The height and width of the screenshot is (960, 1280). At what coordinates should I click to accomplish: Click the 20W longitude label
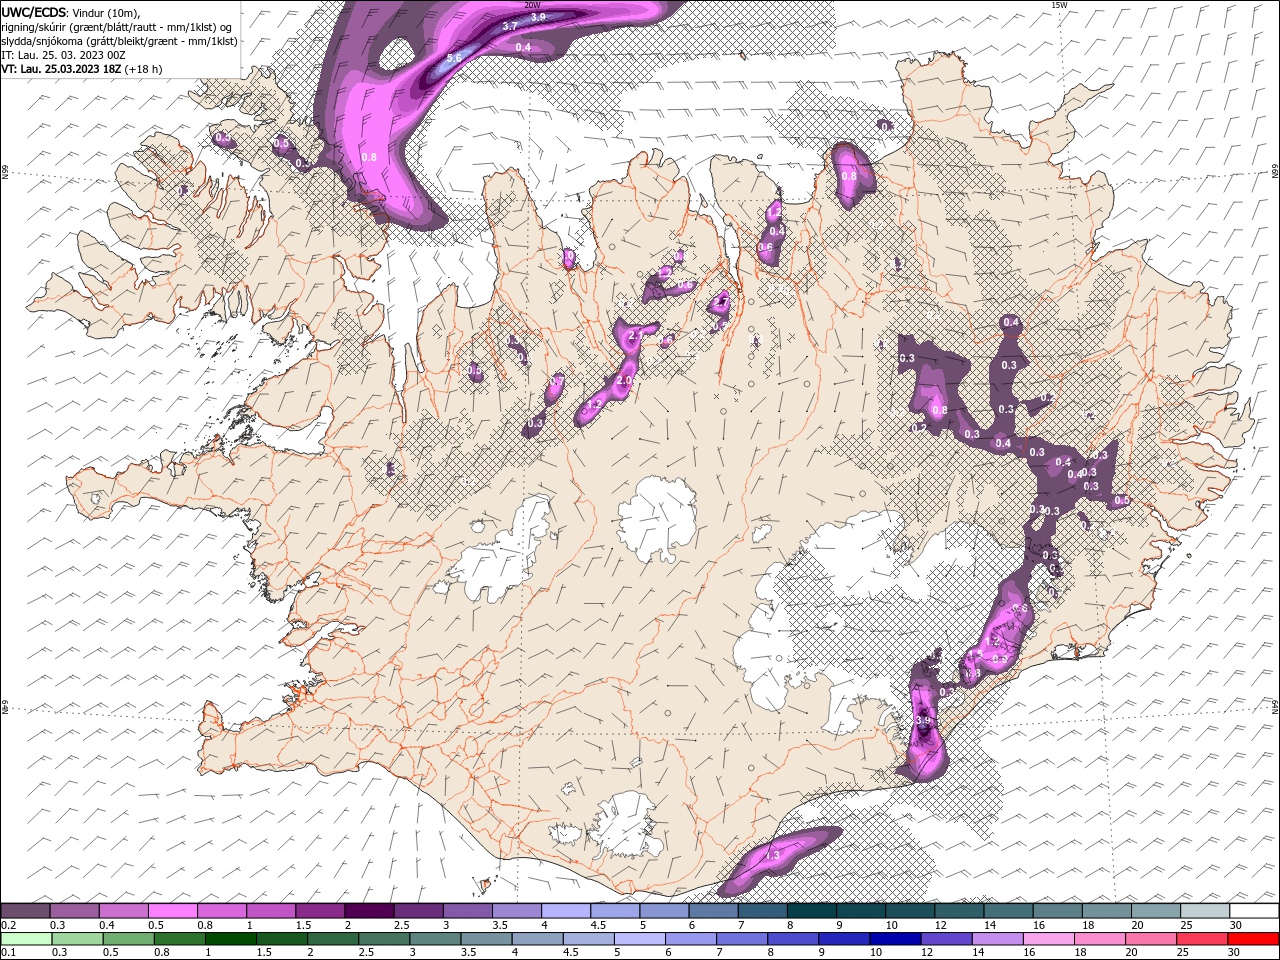pyautogui.click(x=532, y=5)
